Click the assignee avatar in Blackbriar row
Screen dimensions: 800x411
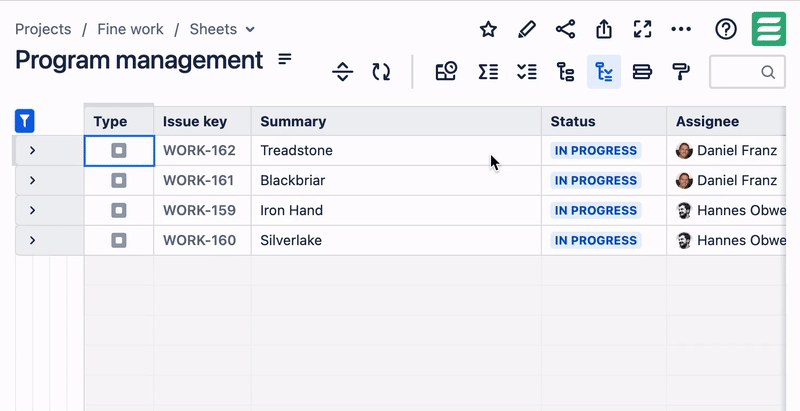(x=684, y=180)
